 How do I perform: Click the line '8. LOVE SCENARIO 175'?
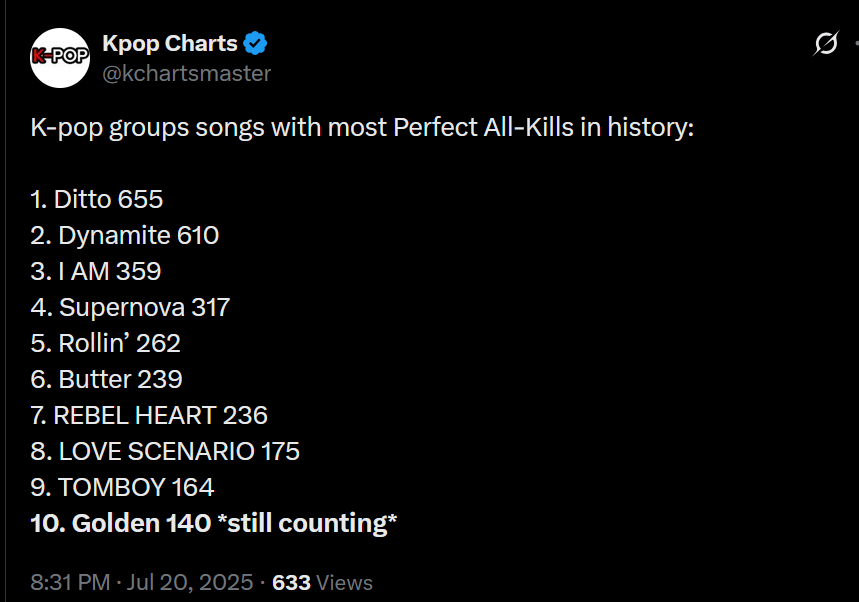(x=165, y=451)
